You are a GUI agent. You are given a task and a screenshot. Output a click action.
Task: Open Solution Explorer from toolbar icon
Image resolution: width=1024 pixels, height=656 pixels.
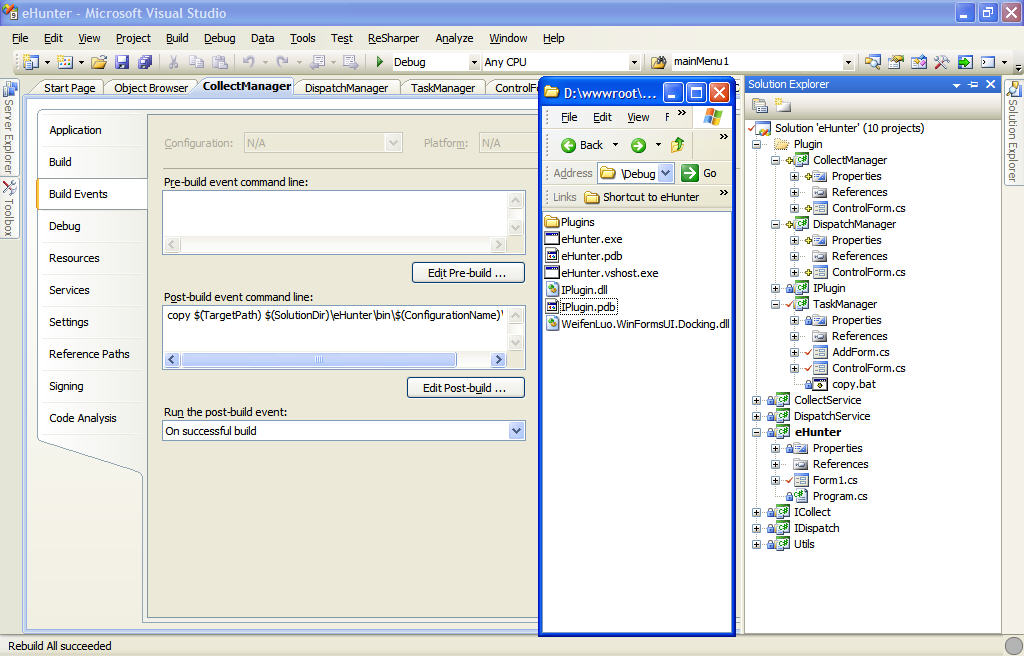(872, 62)
